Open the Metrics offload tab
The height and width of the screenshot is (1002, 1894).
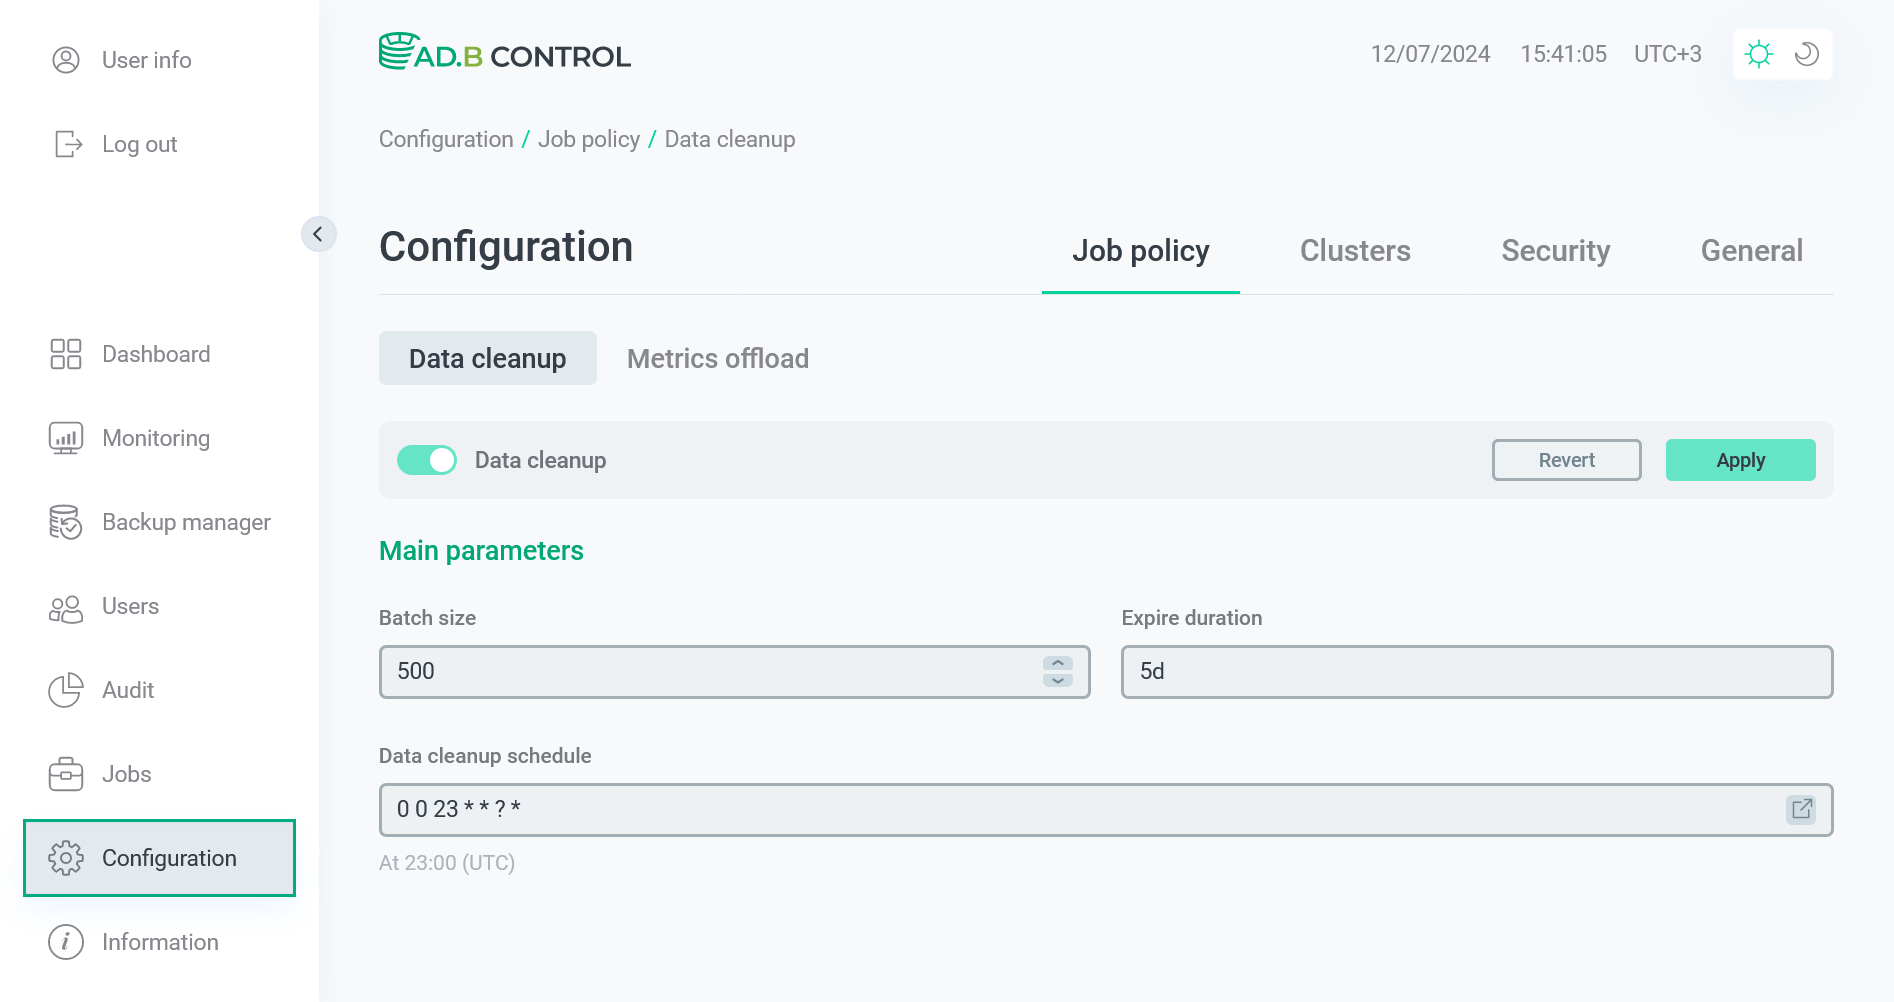717,358
